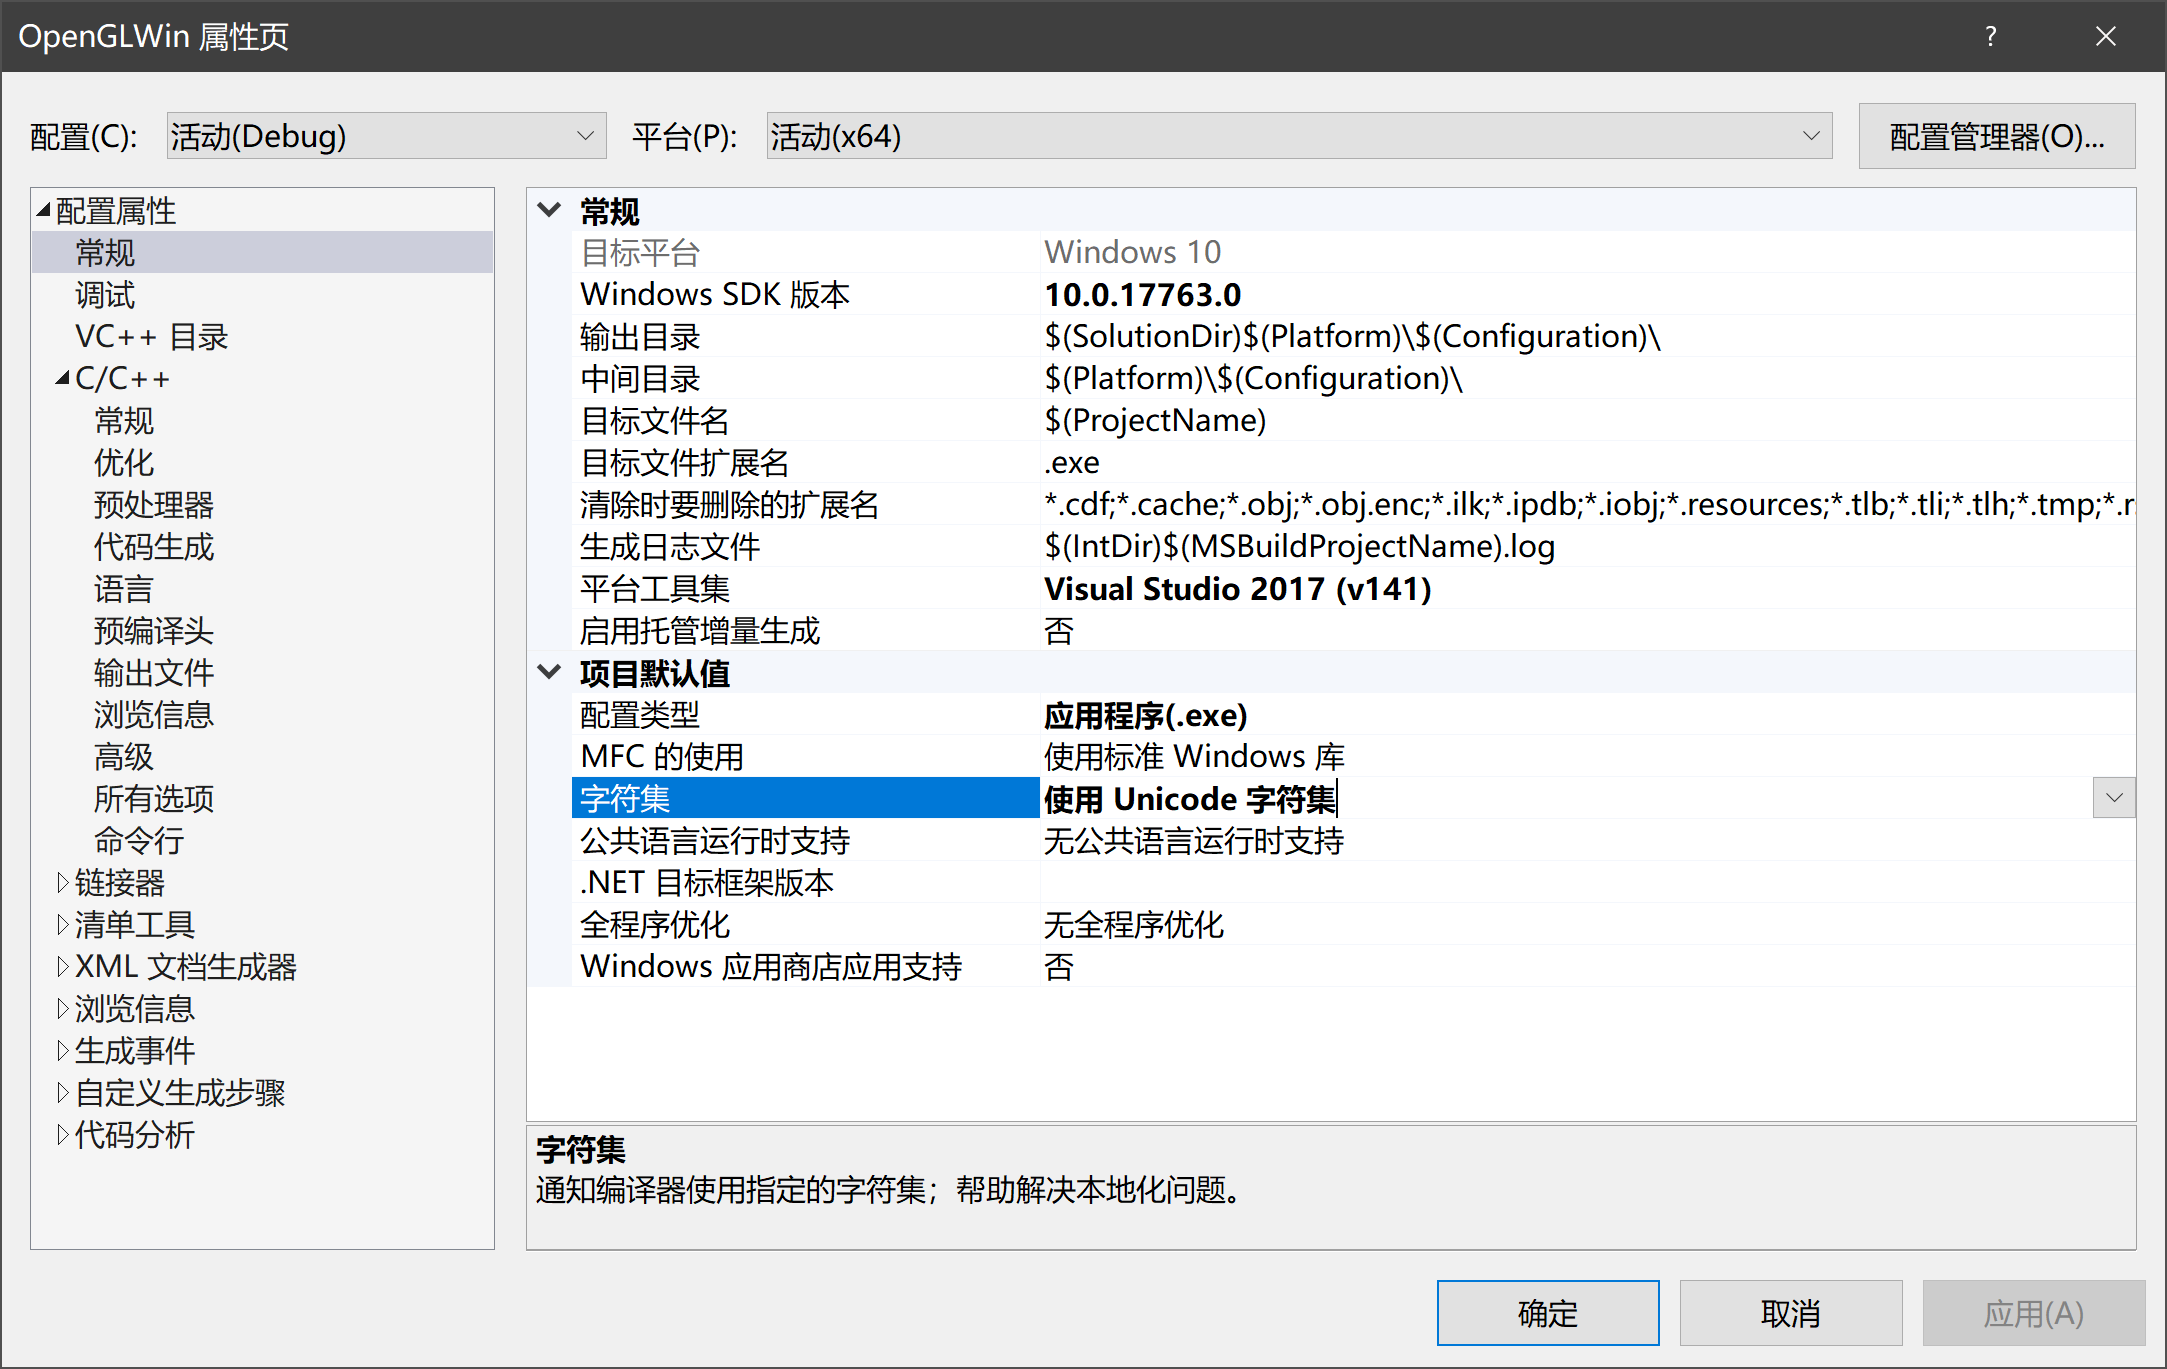This screenshot has width=2167, height=1369.
Task: Click the 确定 button
Action: pyautogui.click(x=1547, y=1312)
